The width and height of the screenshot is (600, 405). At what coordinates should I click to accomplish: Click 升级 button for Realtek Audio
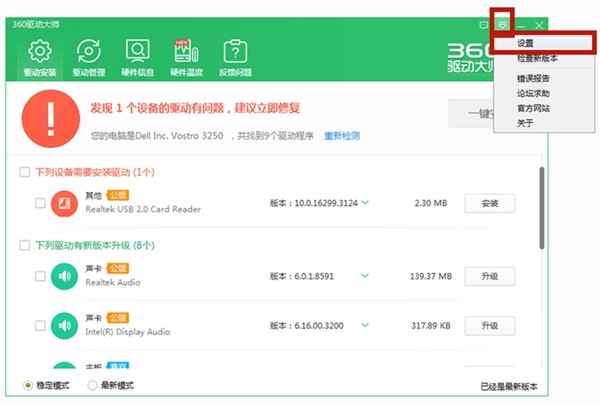pos(490,276)
